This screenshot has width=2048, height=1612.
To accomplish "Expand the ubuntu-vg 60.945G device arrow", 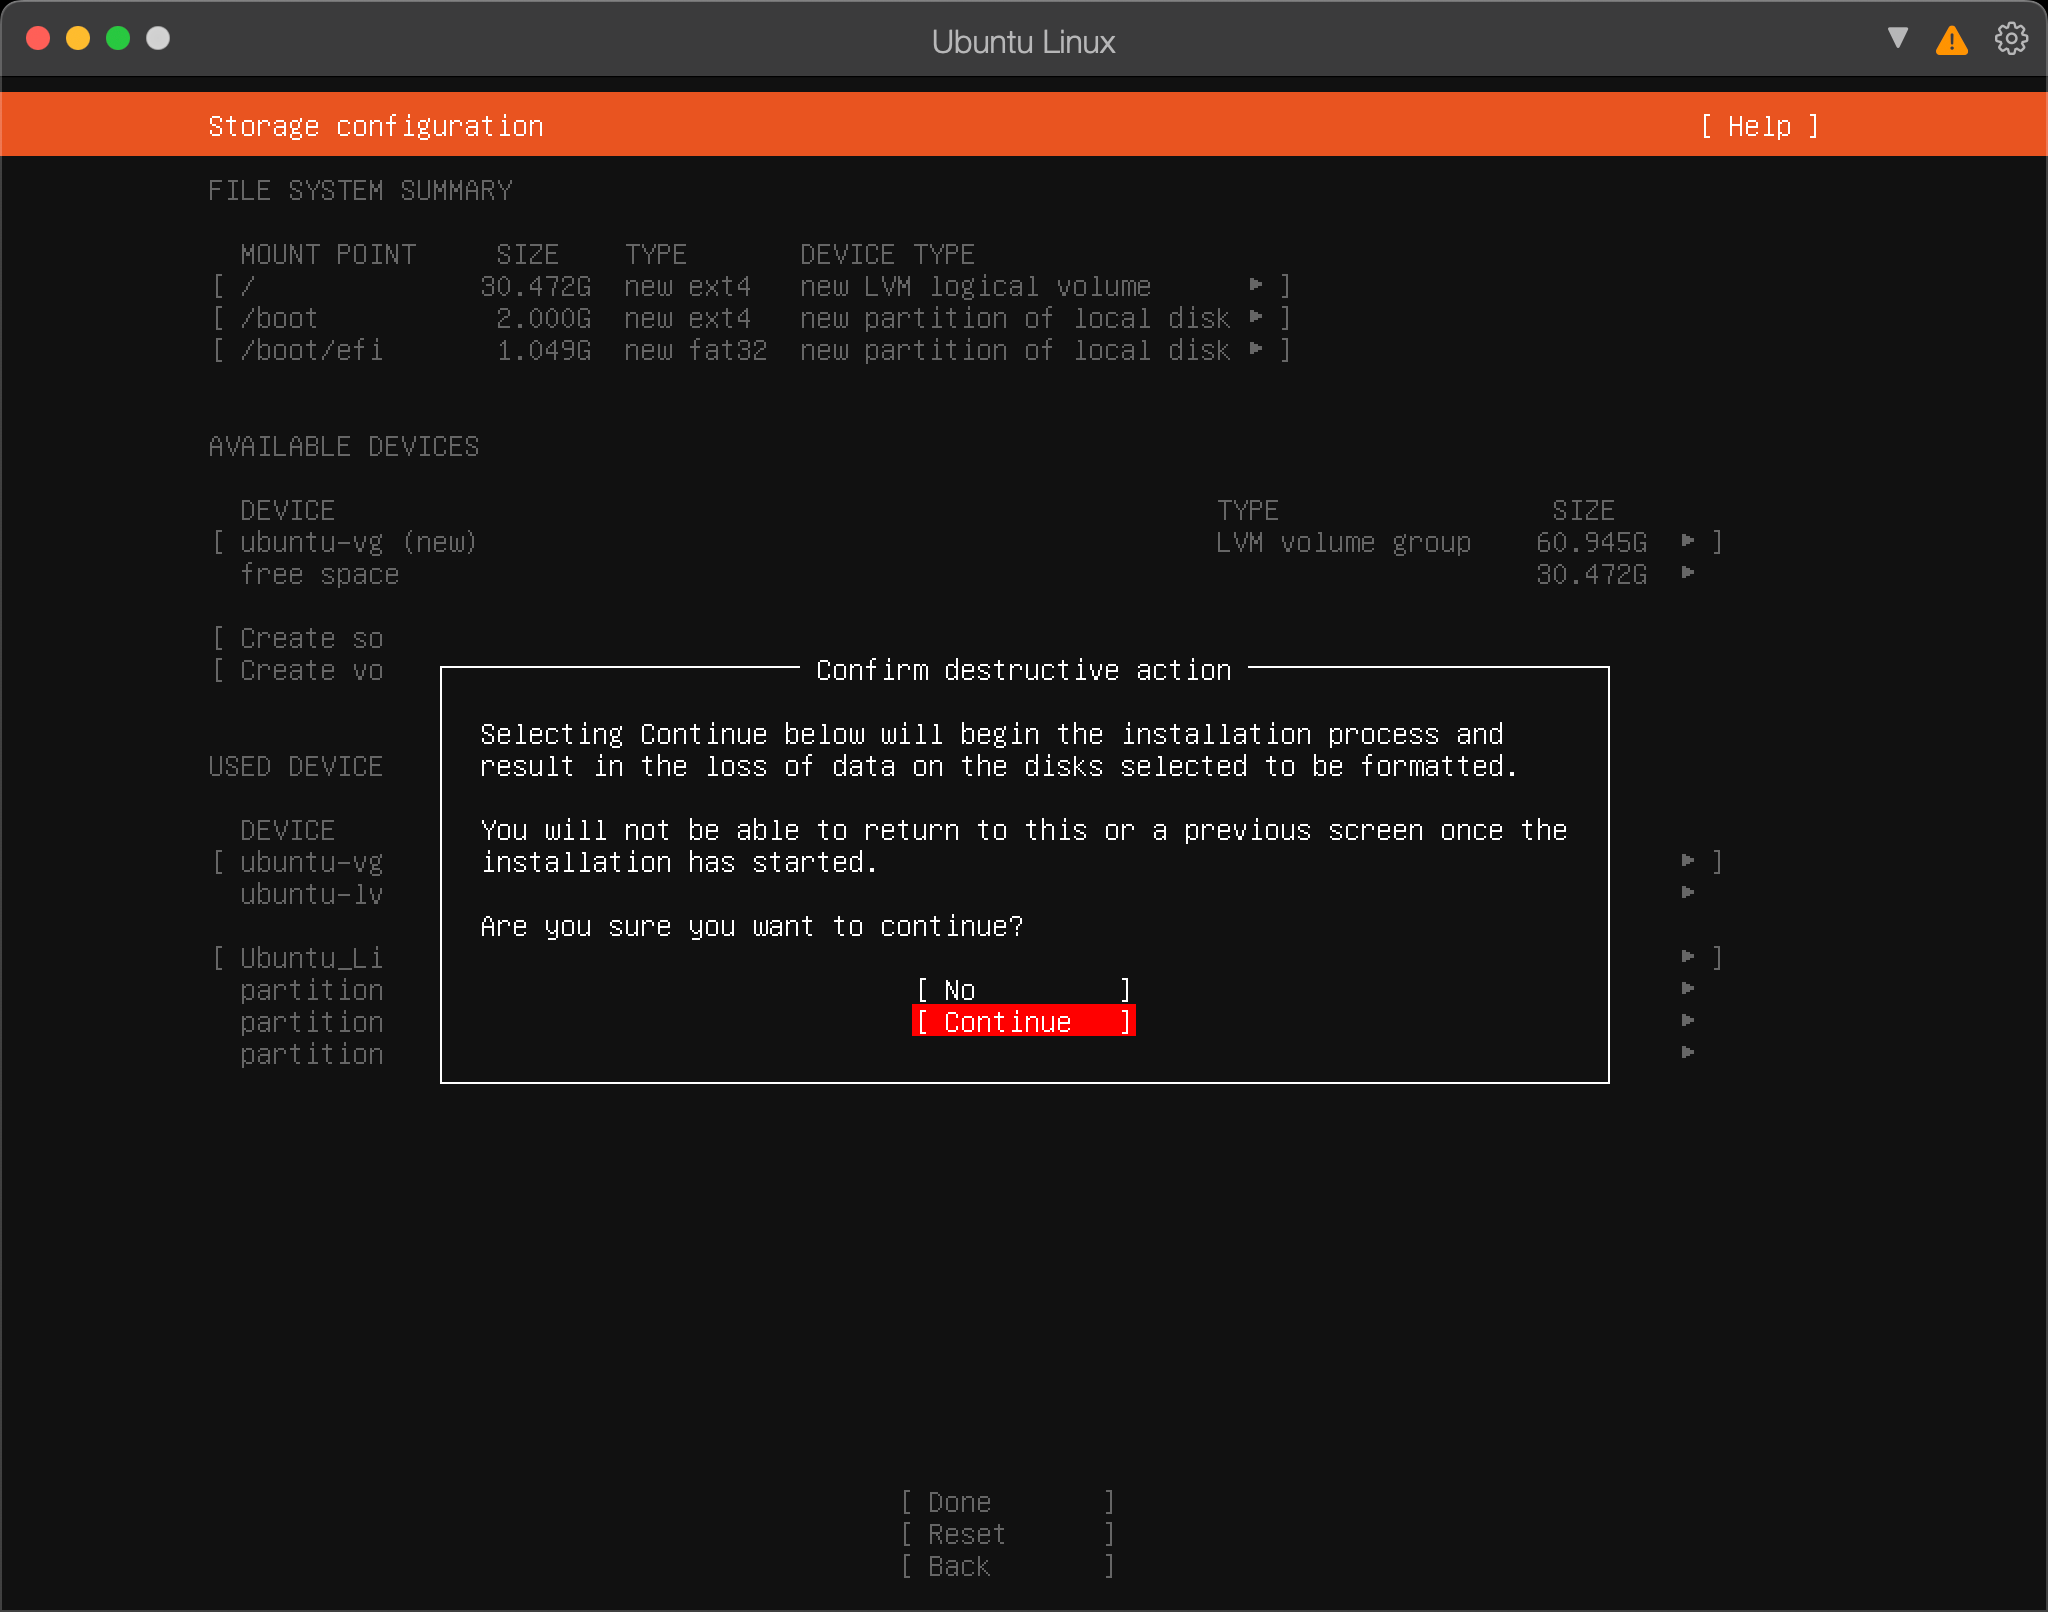I will [1688, 541].
